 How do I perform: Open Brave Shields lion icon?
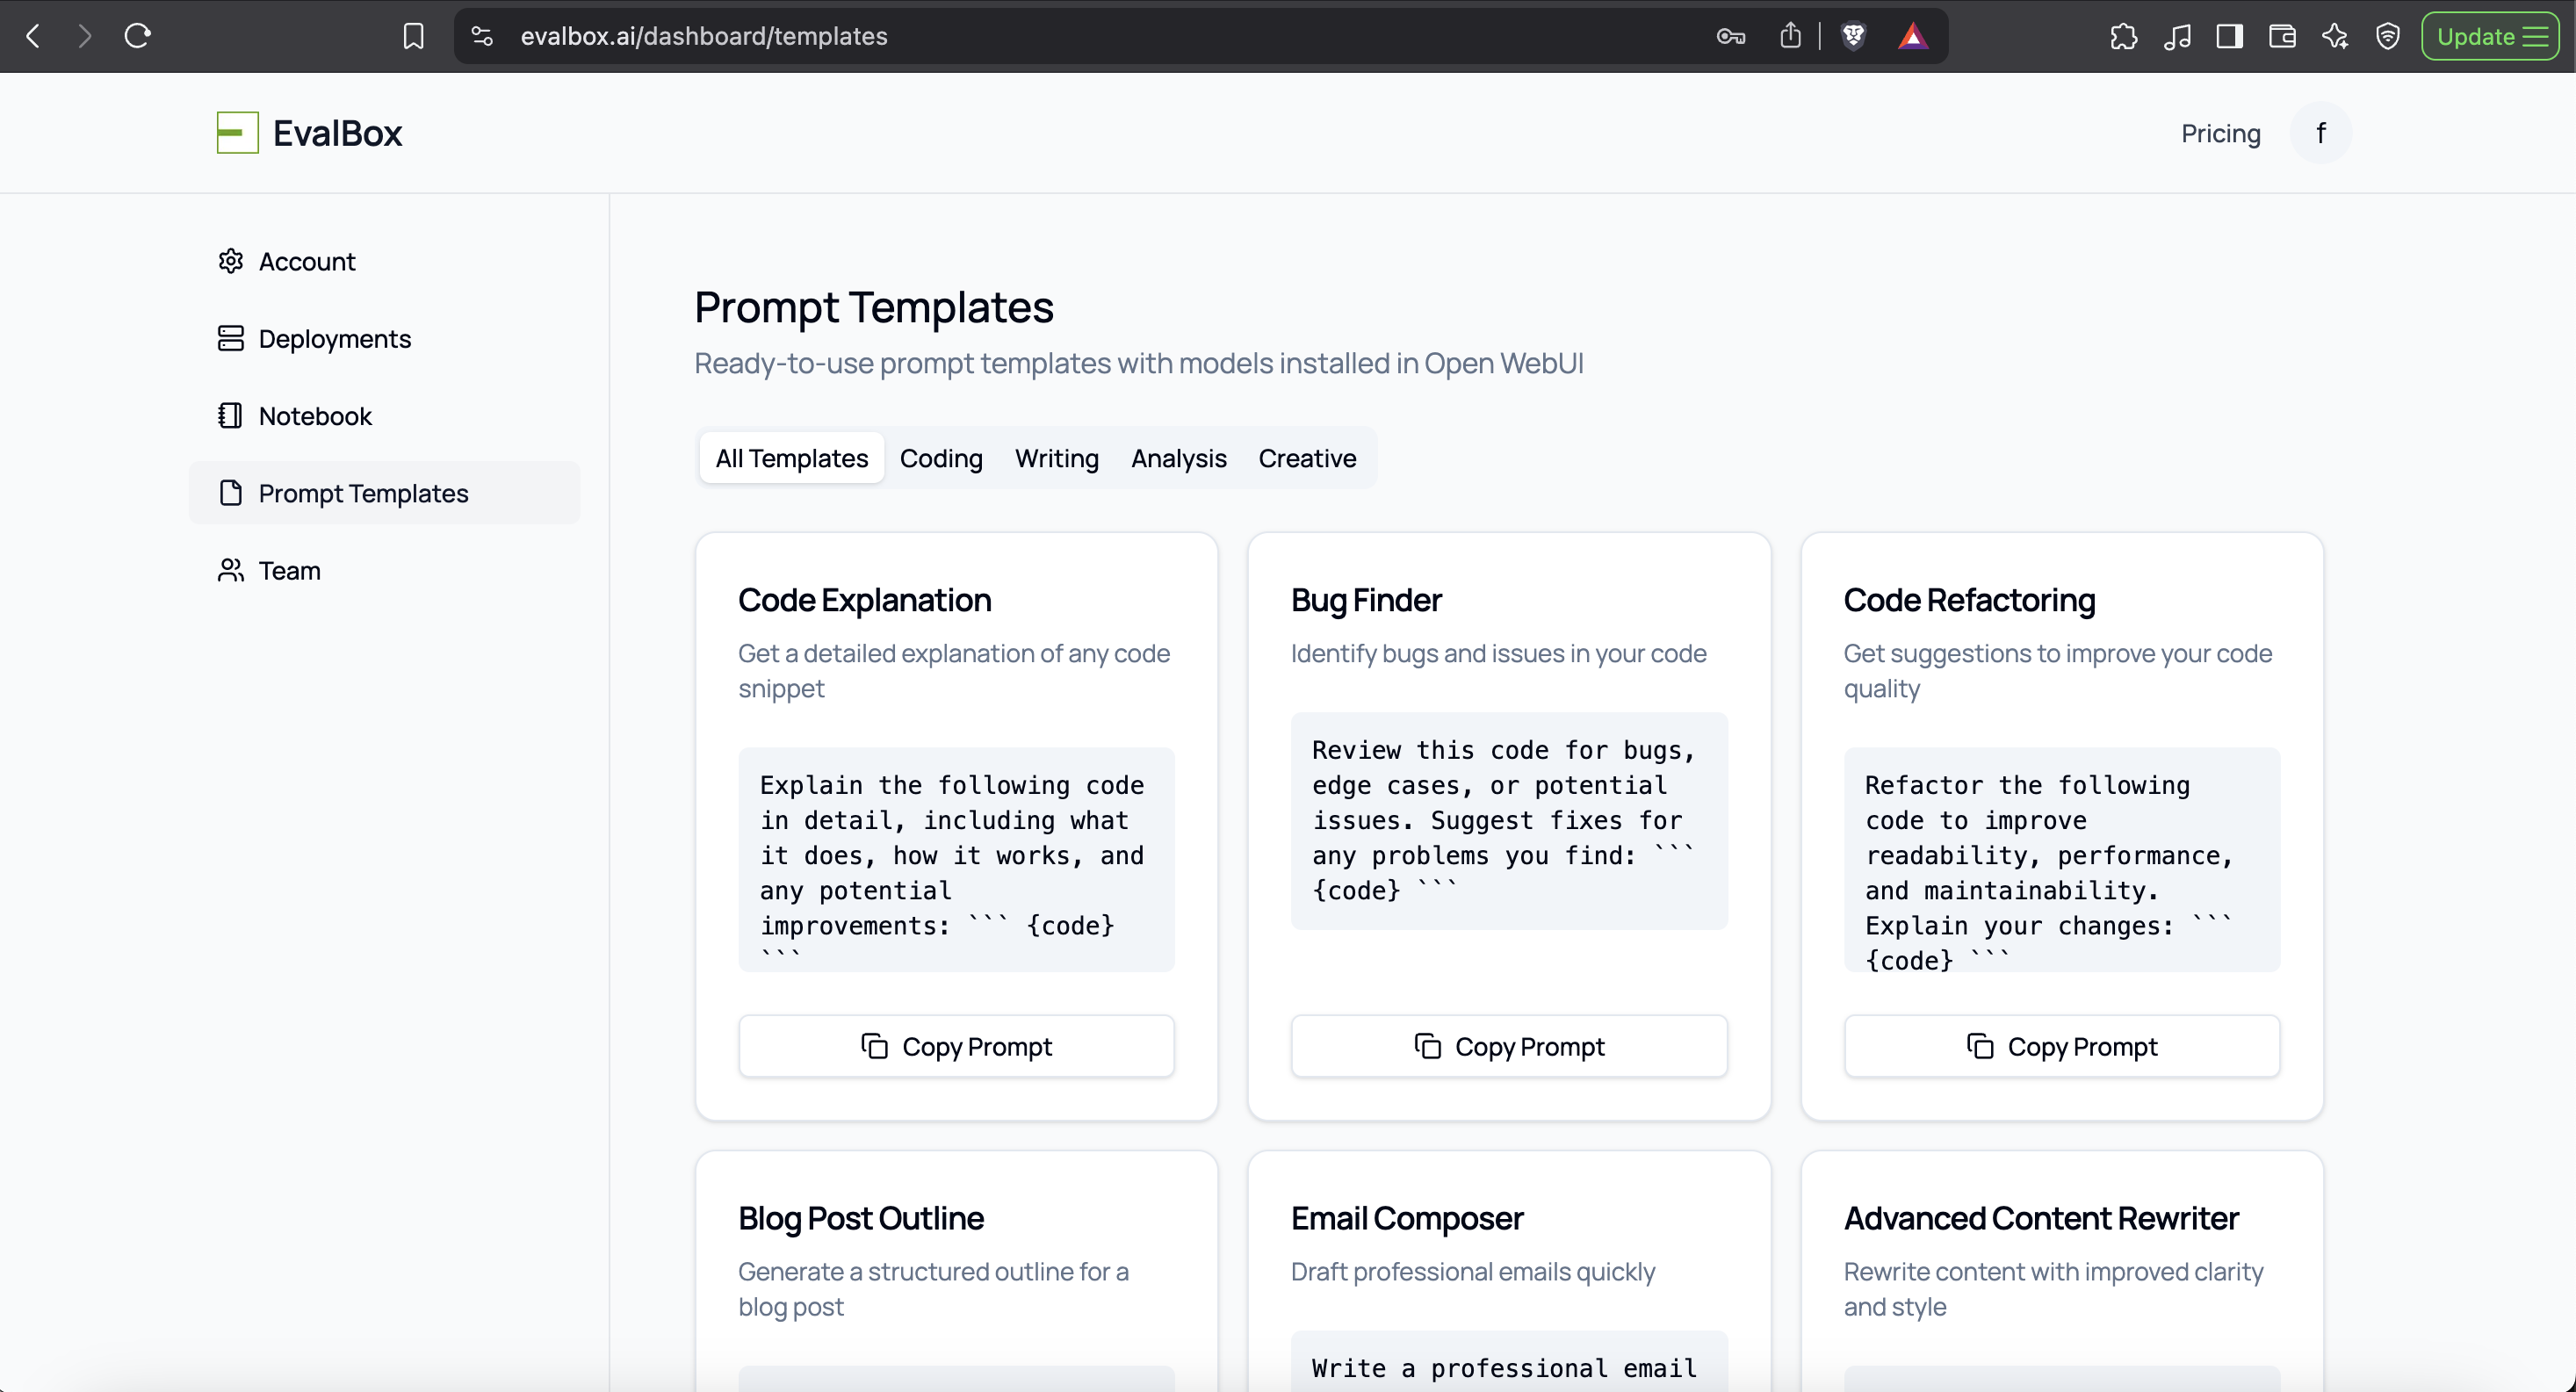1853,36
